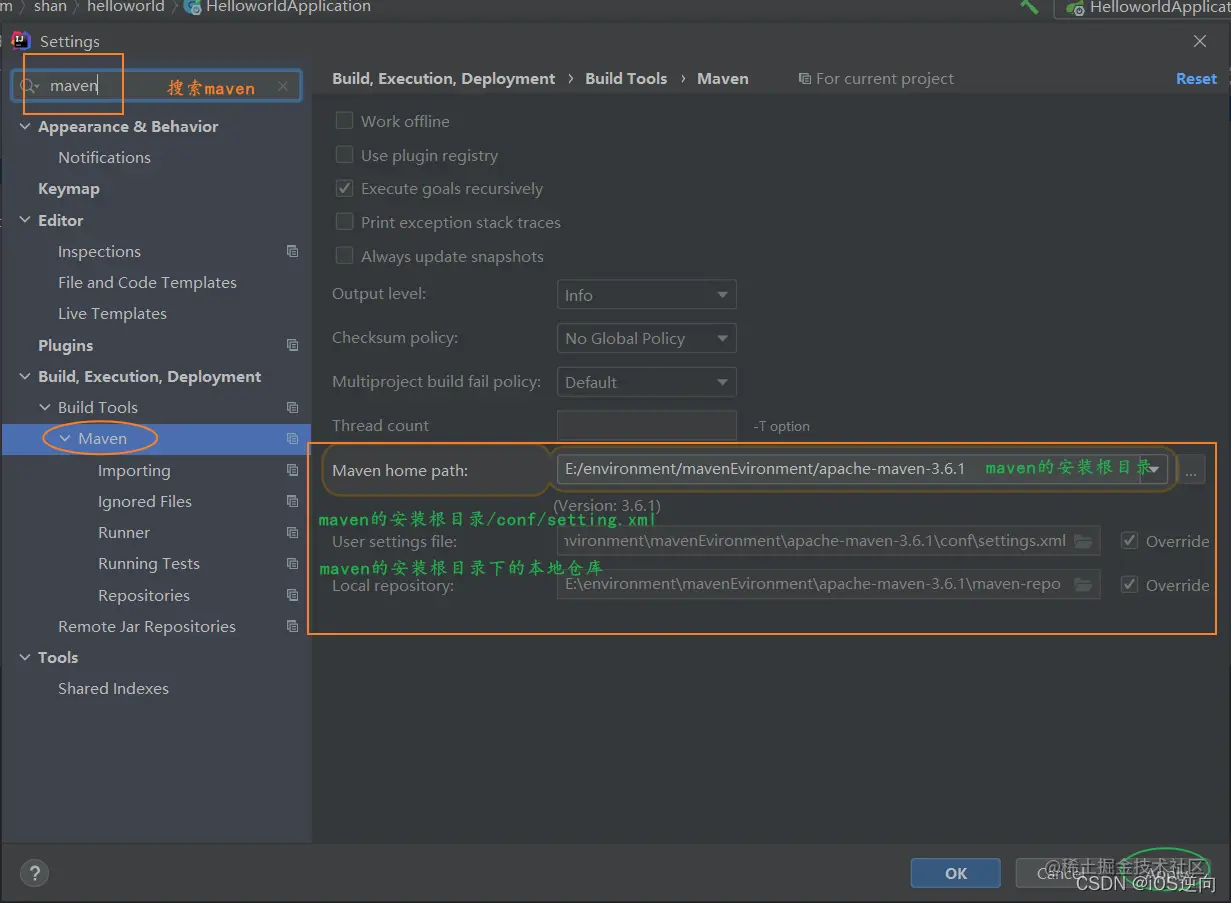Image resolution: width=1231 pixels, height=903 pixels.
Task: Enable Always update snapshots checkbox
Action: coord(344,256)
